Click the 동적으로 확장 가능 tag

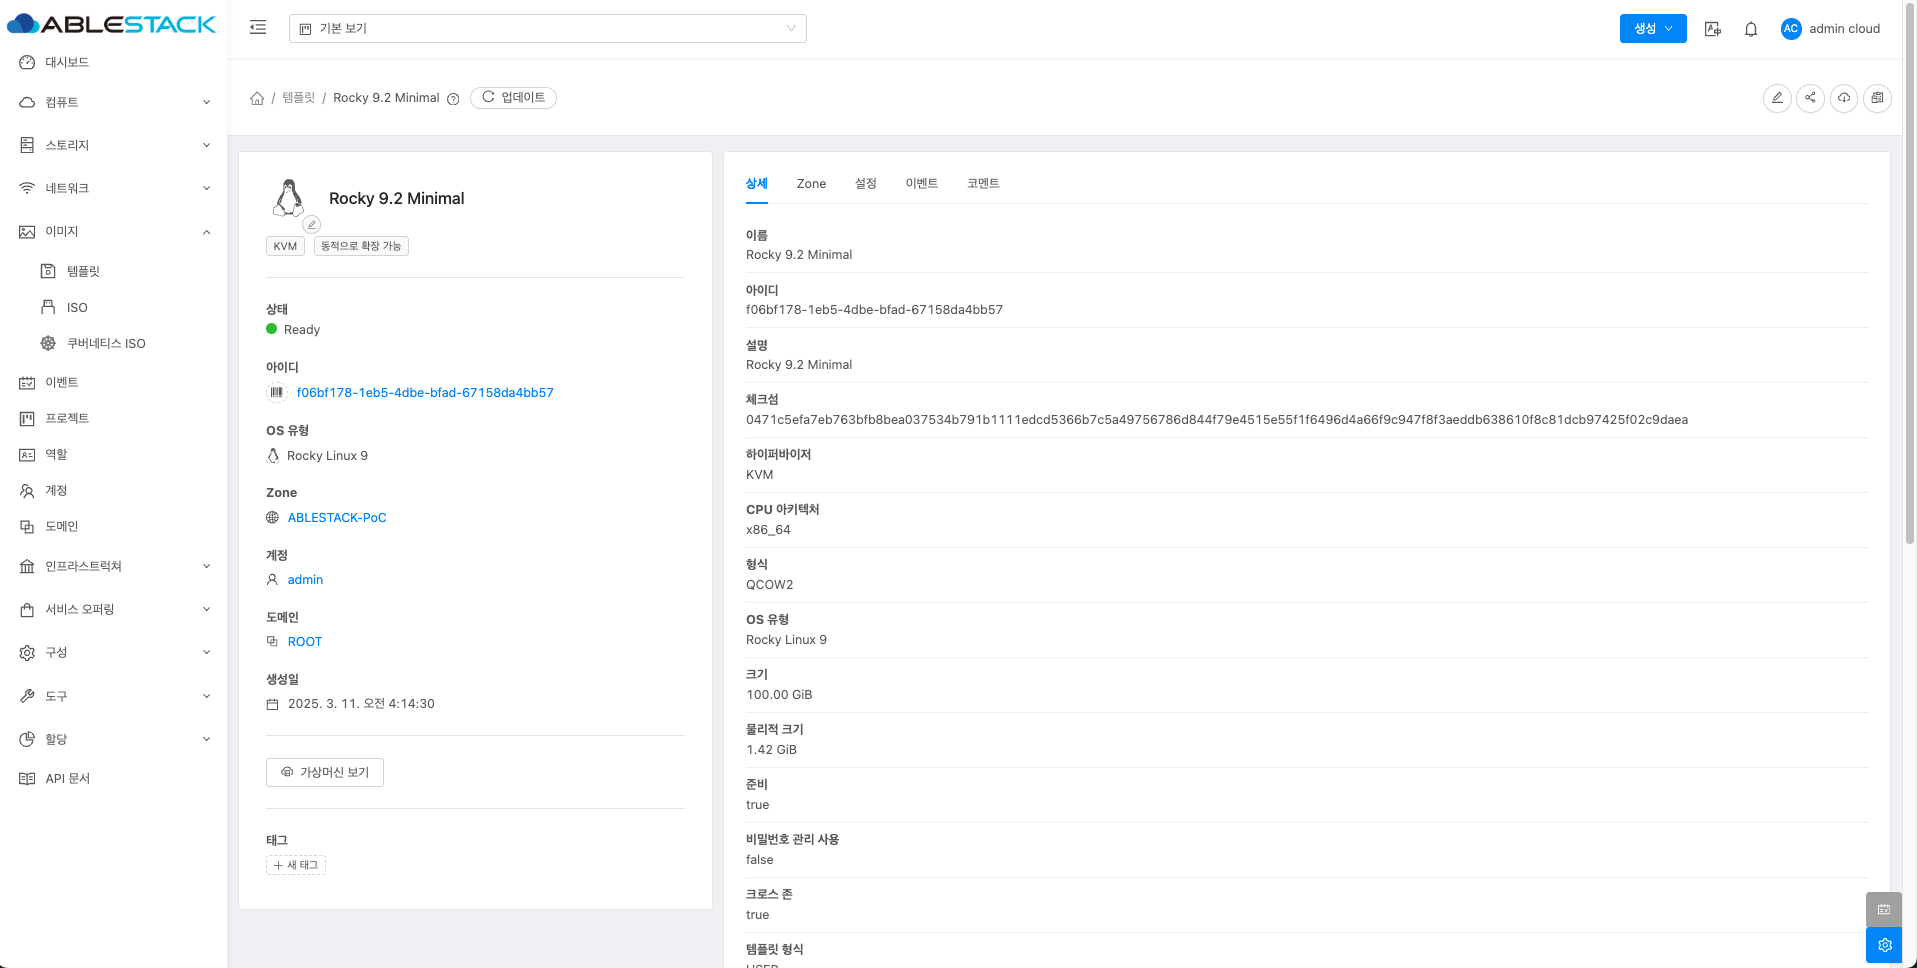point(361,246)
